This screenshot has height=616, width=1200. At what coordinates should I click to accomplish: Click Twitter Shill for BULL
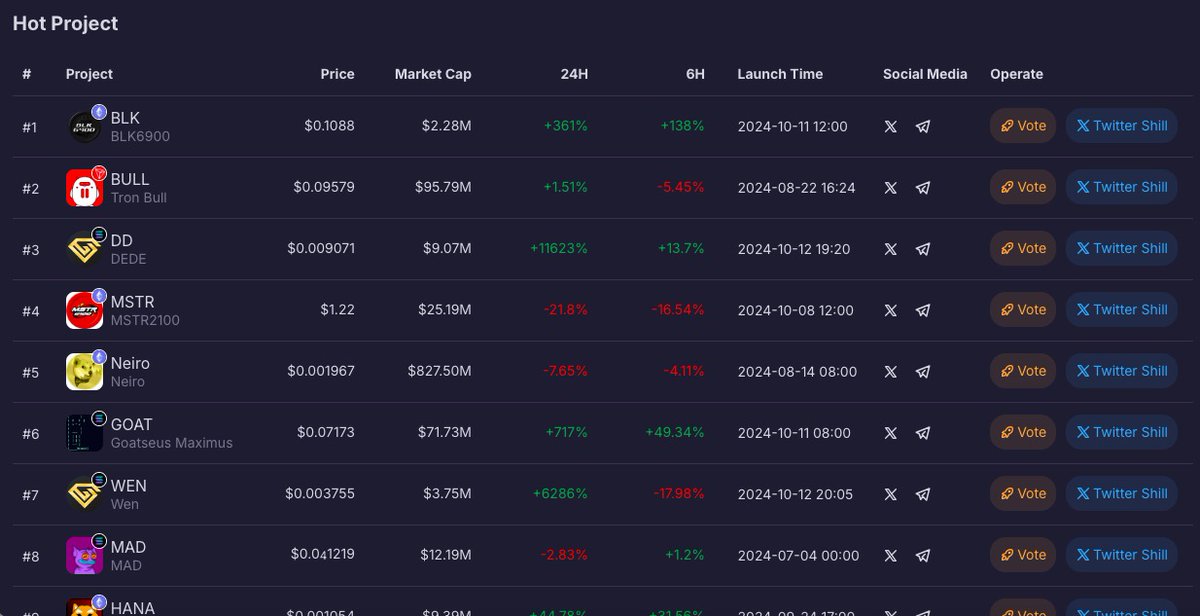(x=1121, y=187)
